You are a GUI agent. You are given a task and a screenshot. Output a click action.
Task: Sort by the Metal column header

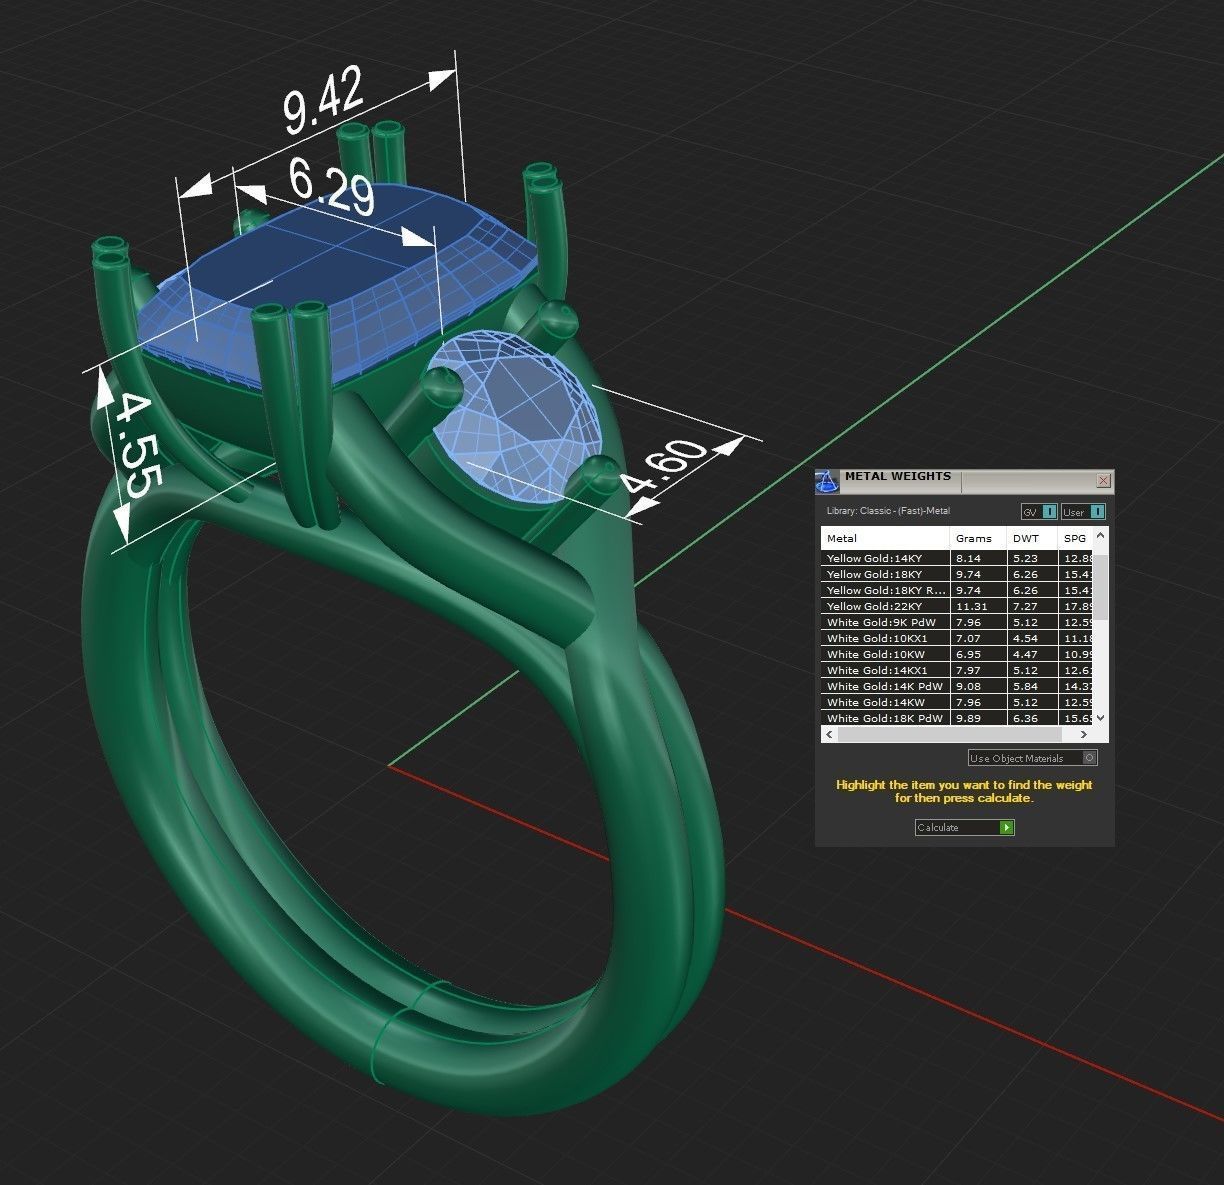click(x=885, y=538)
